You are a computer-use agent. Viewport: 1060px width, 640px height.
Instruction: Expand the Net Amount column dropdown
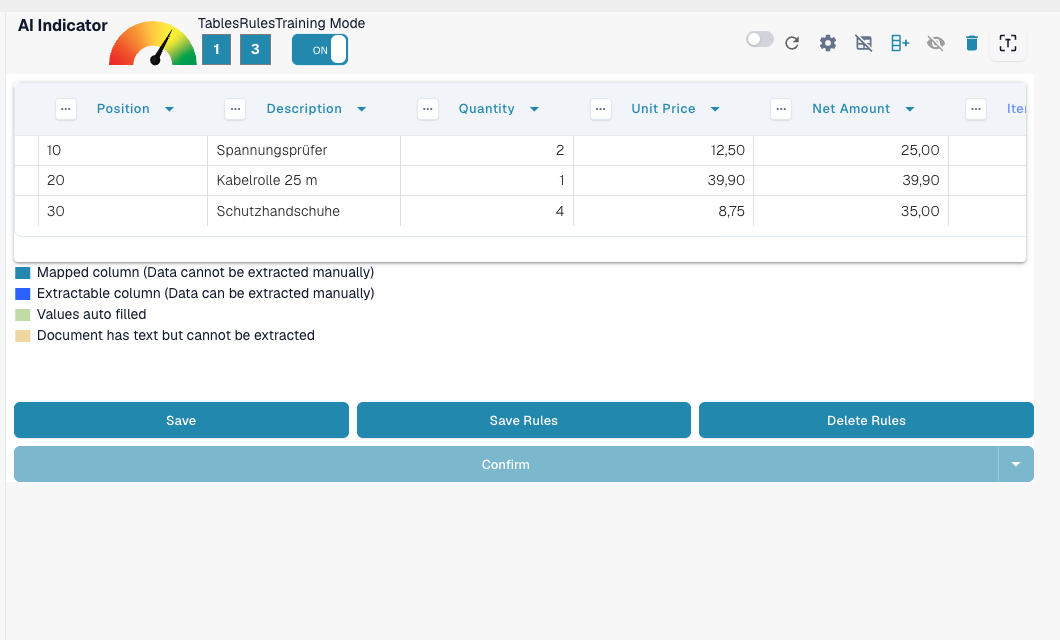[910, 109]
